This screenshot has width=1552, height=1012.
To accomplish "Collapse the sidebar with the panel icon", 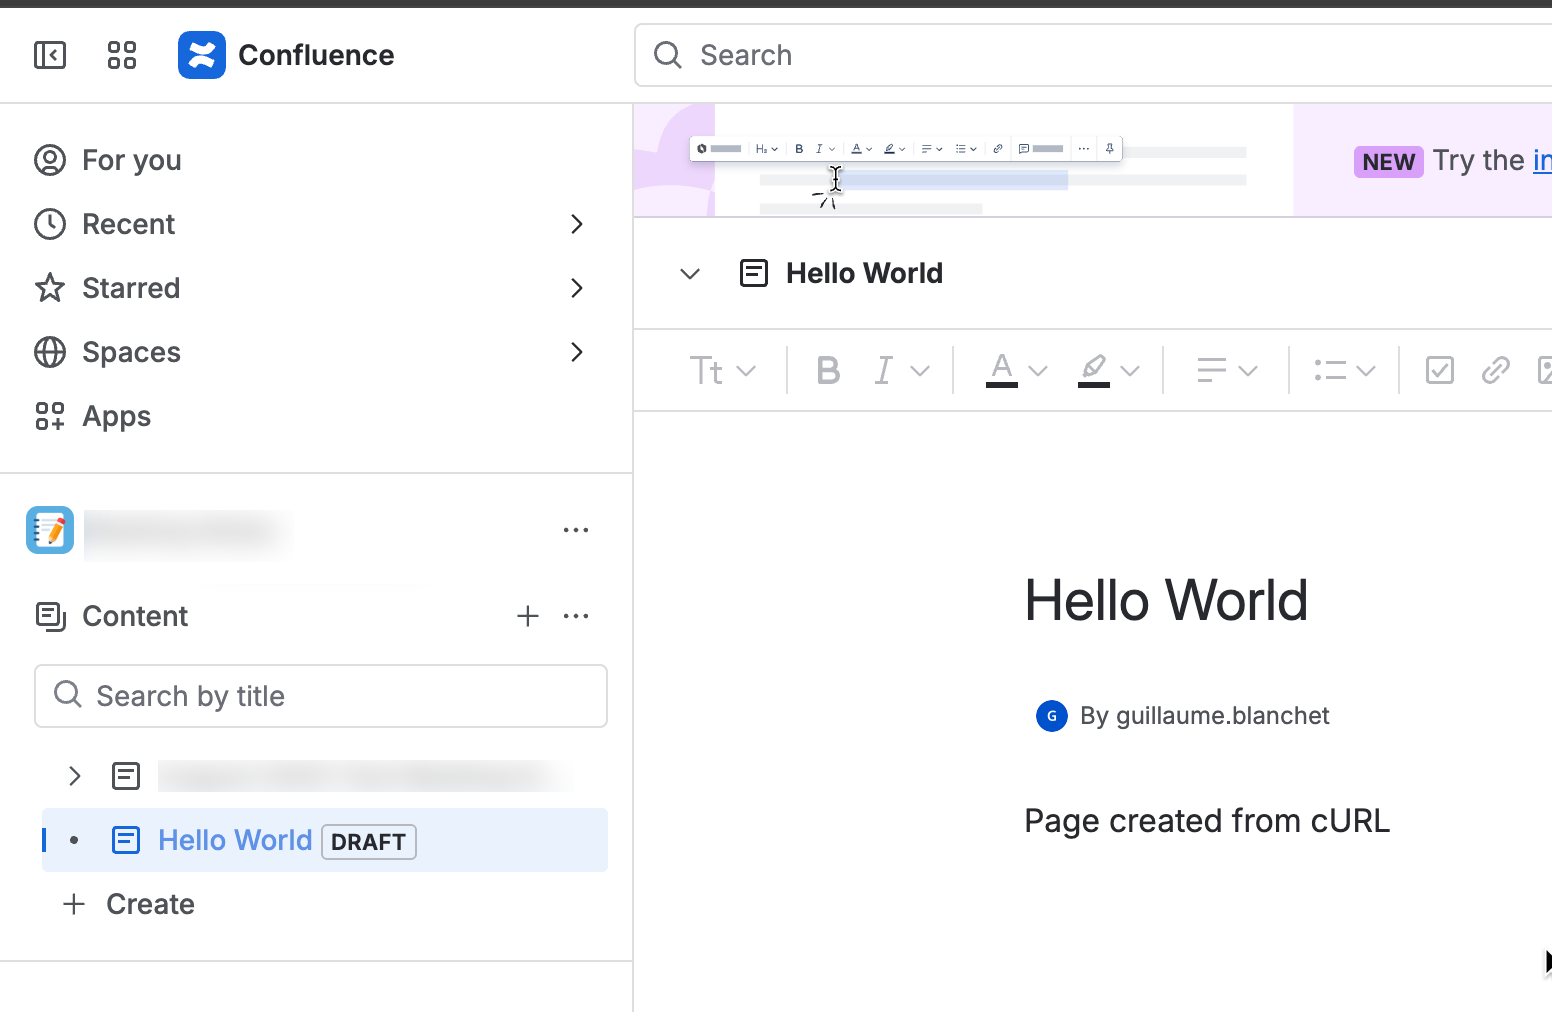I will pos(50,55).
